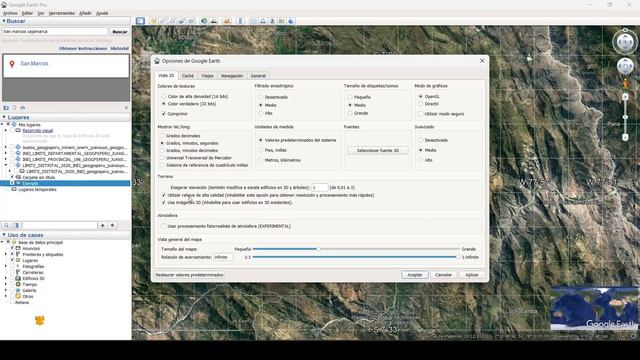Click the record tour toolbar icon
The width and height of the screenshot is (640, 360).
191,21
